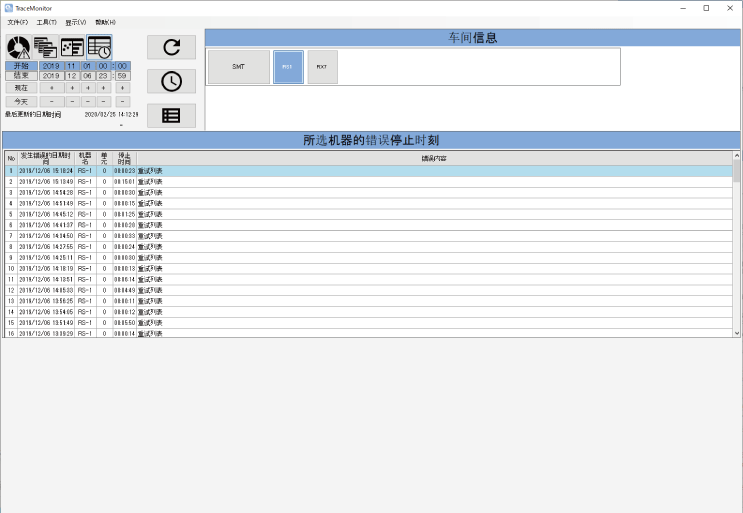Click the 今天 button
The height and width of the screenshot is (513, 743).
point(20,101)
